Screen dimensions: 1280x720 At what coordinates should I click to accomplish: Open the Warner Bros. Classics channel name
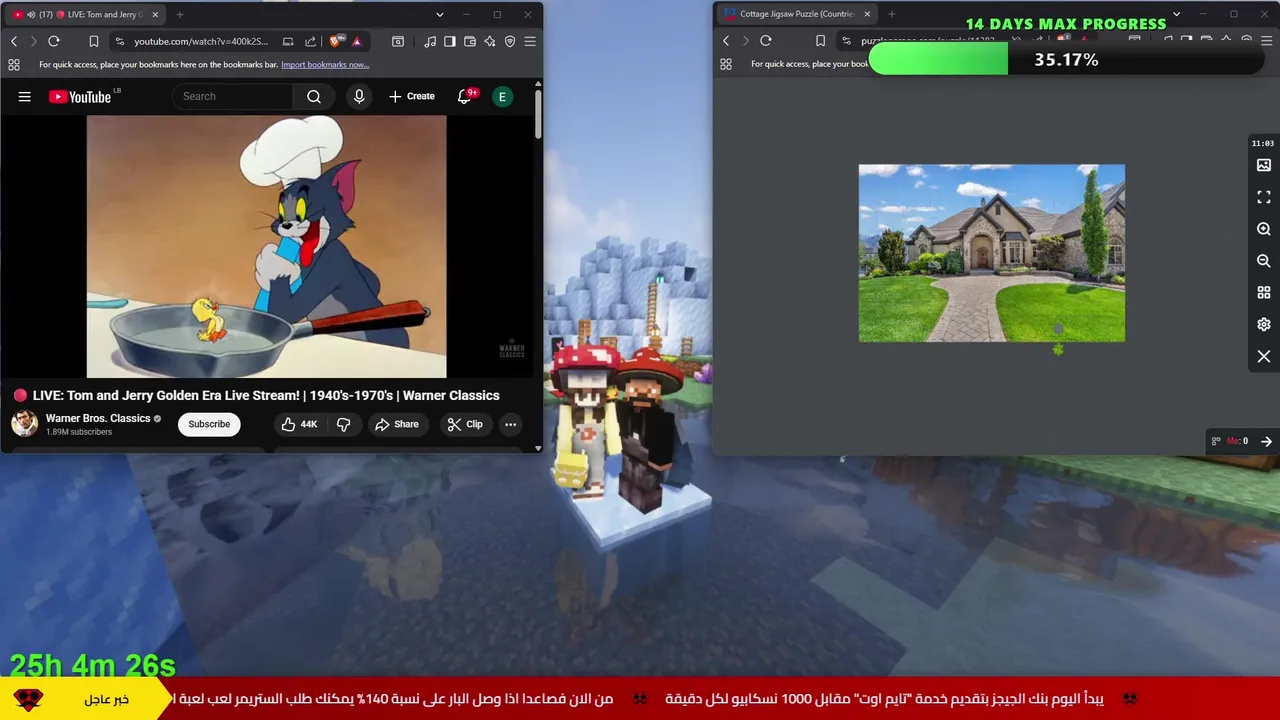[98, 418]
